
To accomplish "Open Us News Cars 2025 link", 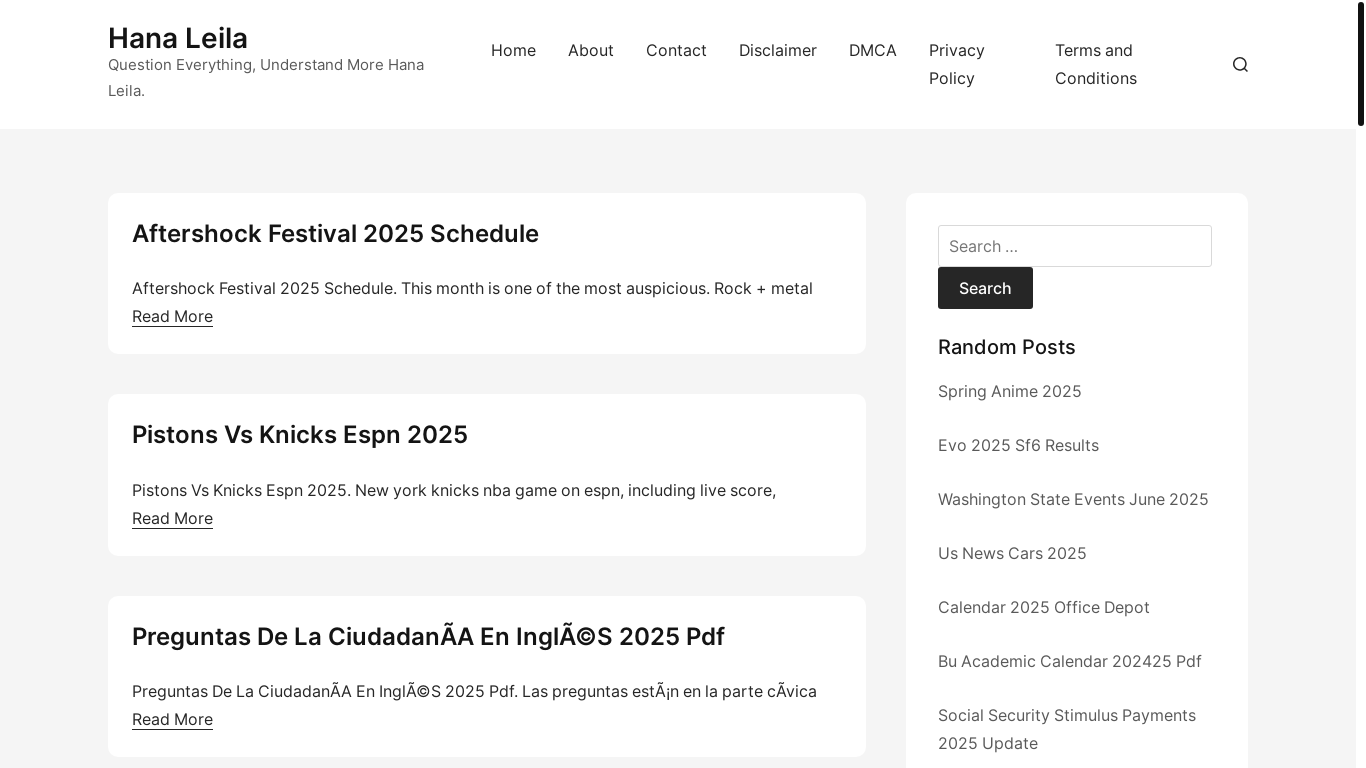I will [1012, 553].
